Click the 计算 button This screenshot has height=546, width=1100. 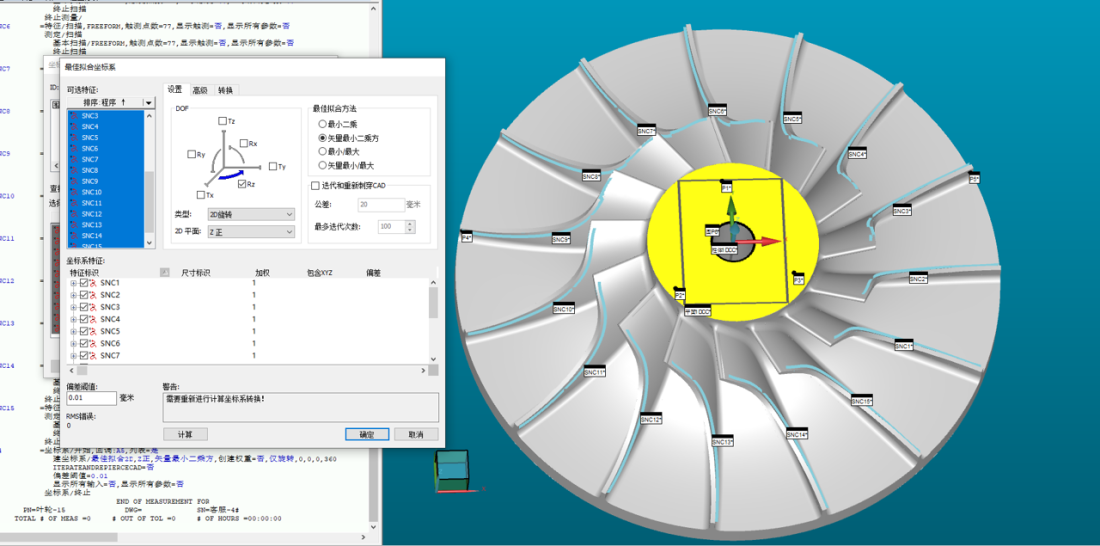[x=185, y=435]
